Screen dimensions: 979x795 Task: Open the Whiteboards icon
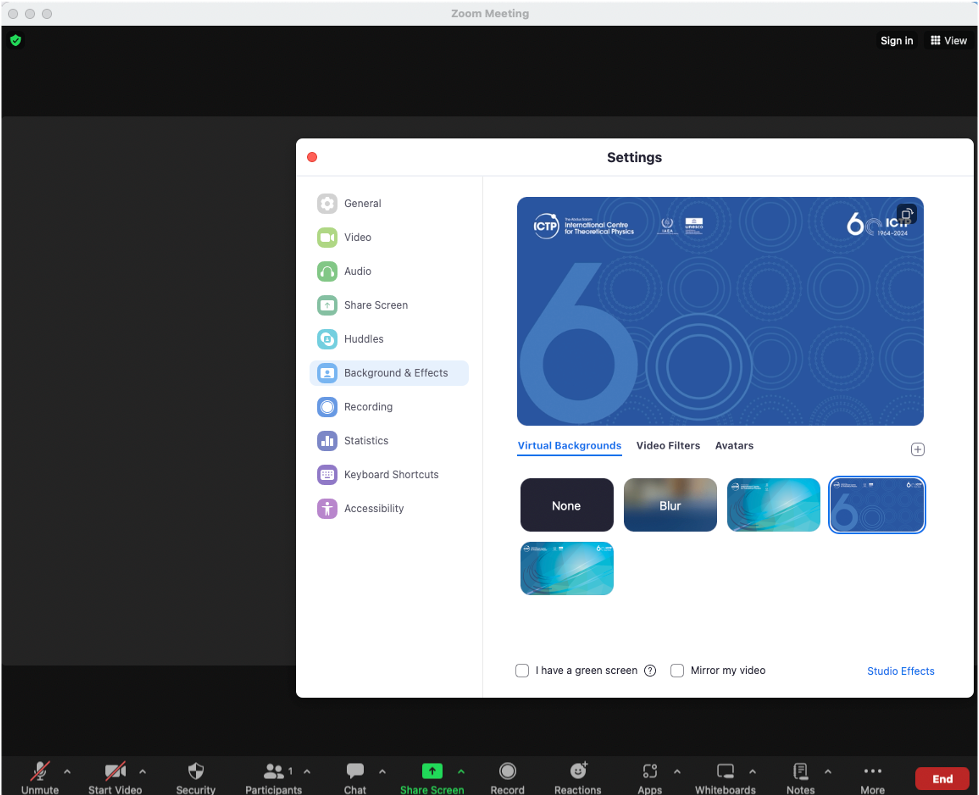coord(725,771)
